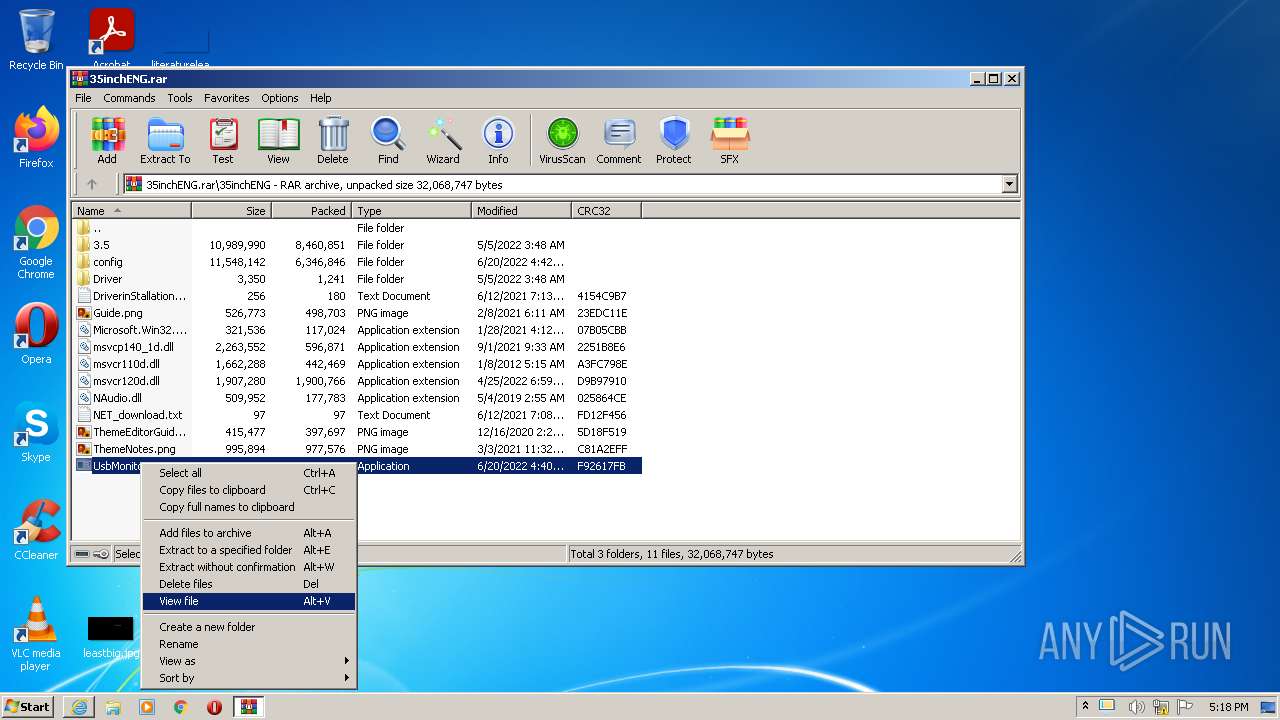This screenshot has height=720, width=1280.
Task: Start VirusScan on the archive
Action: click(562, 140)
